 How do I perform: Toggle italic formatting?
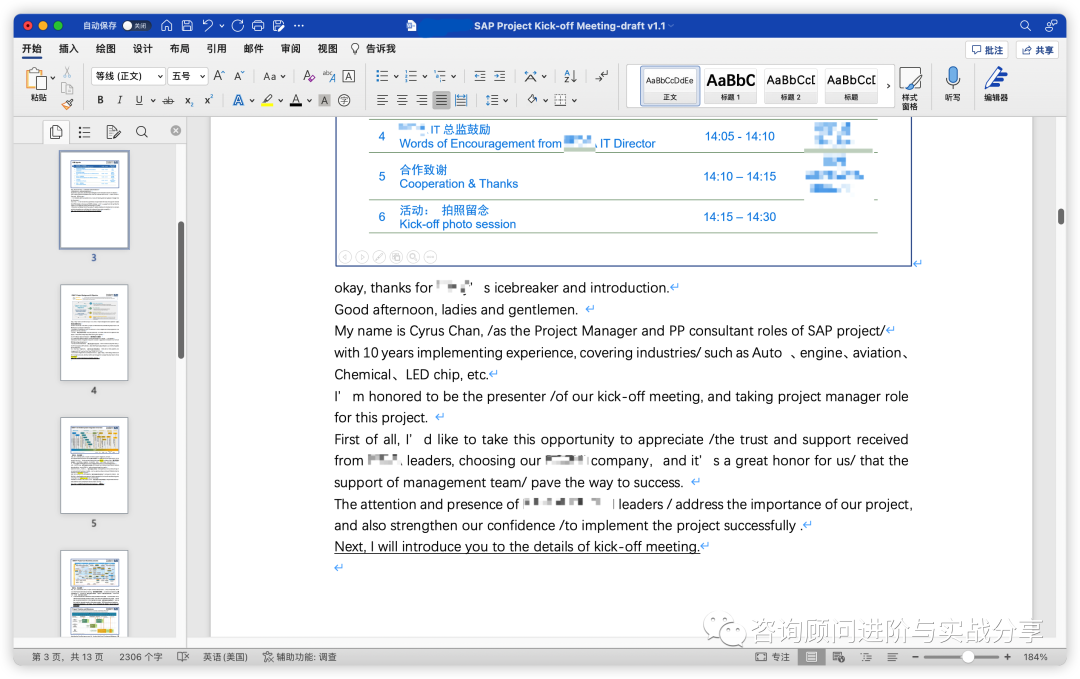click(x=120, y=100)
